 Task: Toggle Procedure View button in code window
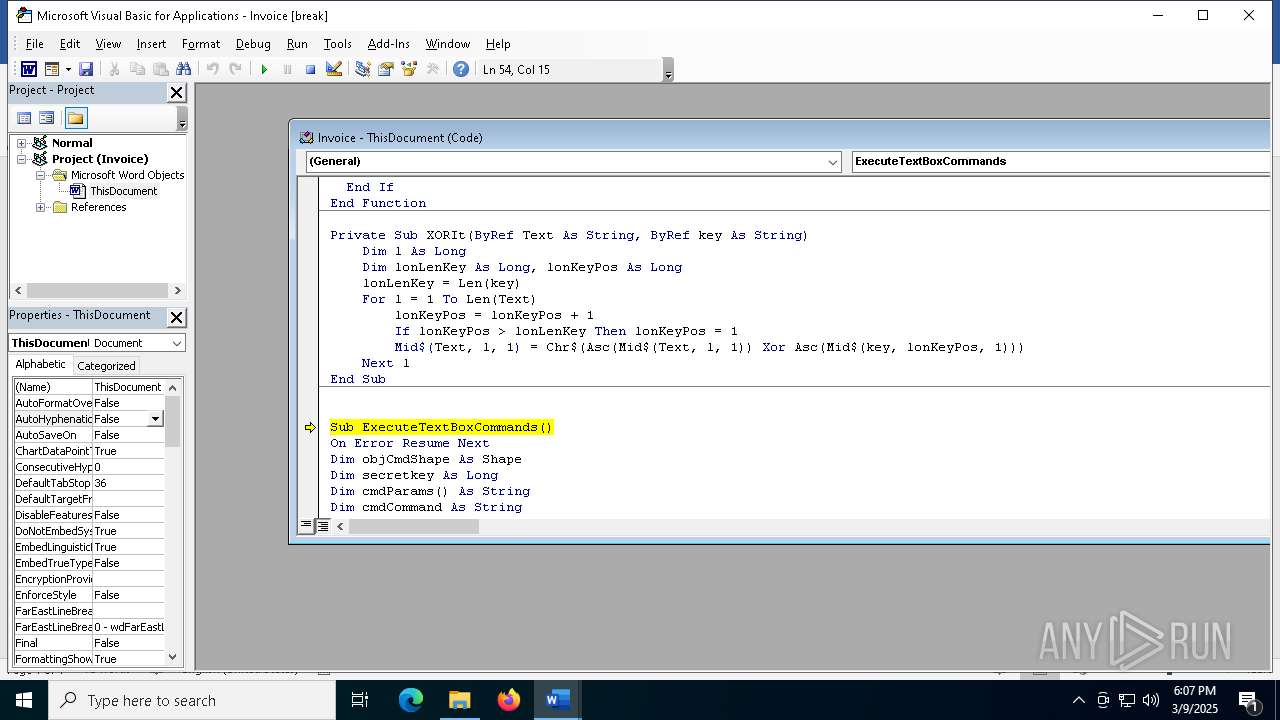click(x=307, y=526)
